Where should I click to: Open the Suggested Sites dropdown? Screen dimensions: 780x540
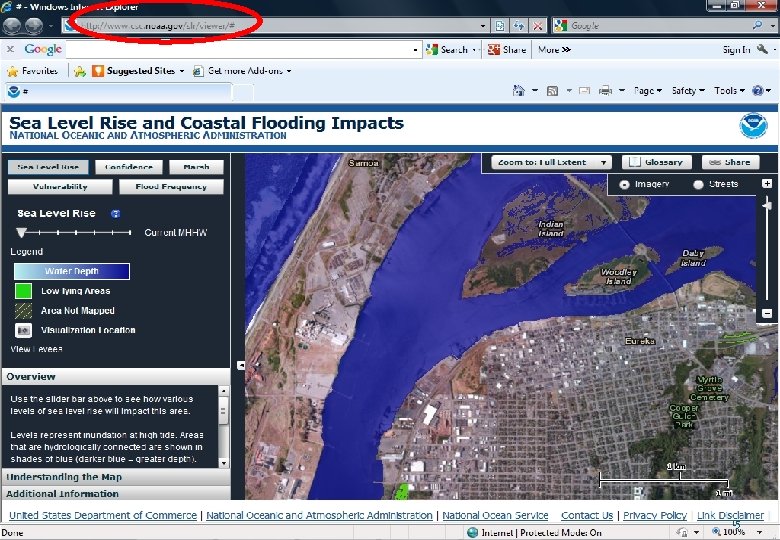coord(182,71)
